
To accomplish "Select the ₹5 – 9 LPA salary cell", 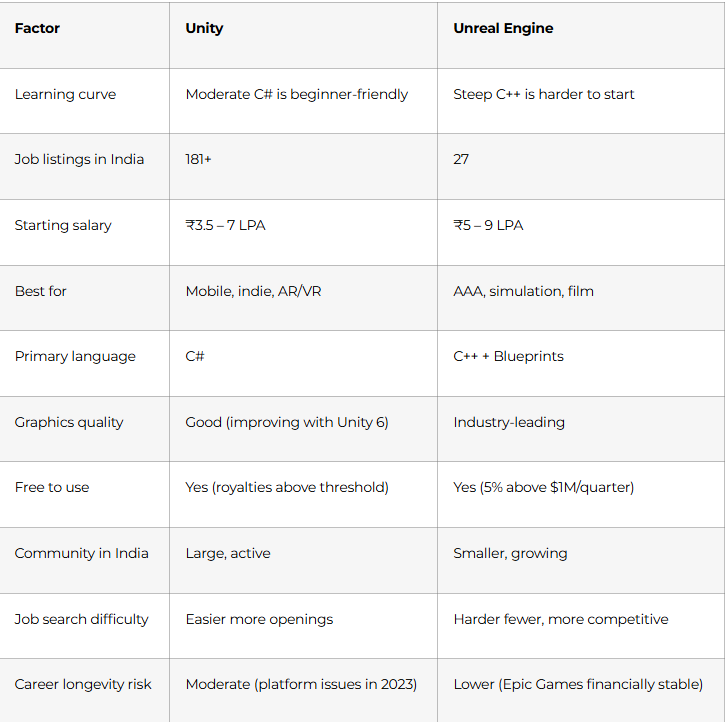I will (488, 226).
